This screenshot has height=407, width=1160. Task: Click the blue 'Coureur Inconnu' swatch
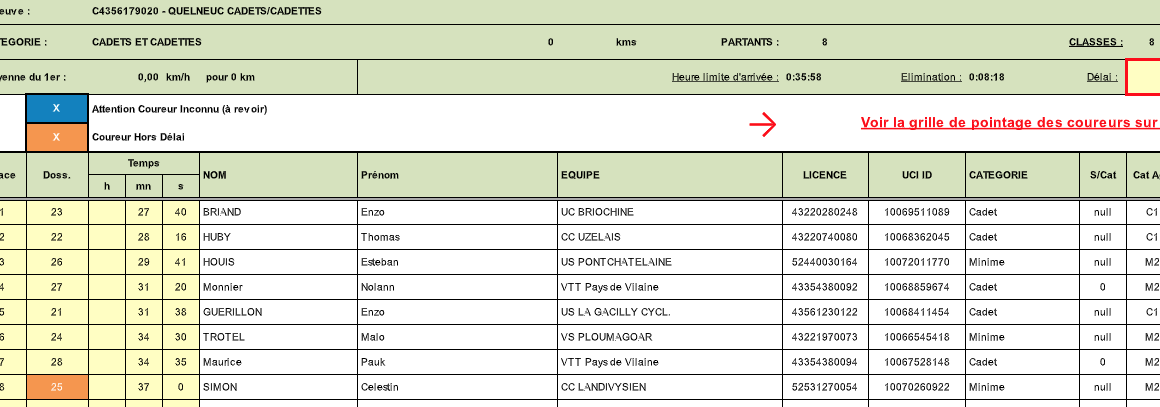[56, 109]
